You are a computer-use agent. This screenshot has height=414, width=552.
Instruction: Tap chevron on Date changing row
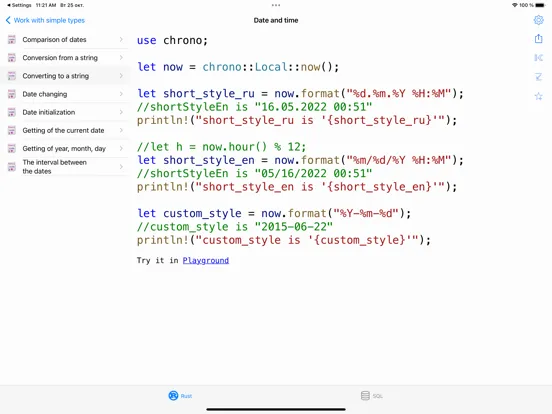[121, 94]
